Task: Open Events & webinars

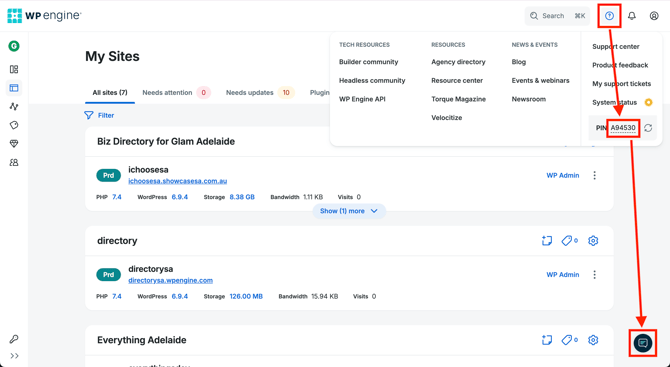Action: [541, 80]
